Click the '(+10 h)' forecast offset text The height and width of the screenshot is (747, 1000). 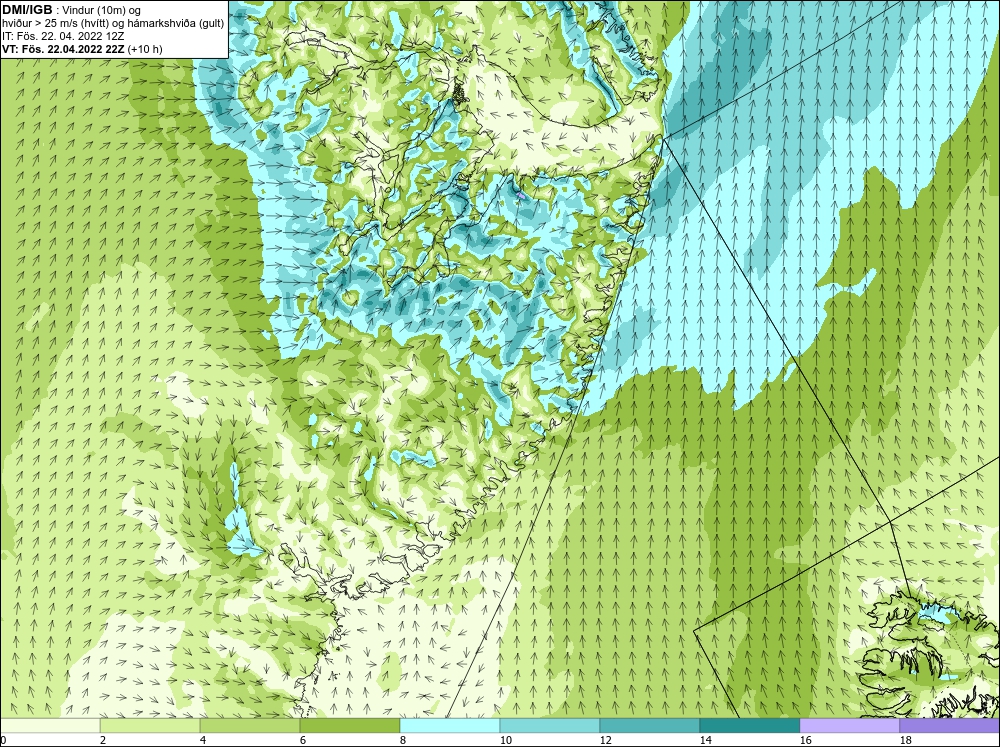[x=145, y=49]
